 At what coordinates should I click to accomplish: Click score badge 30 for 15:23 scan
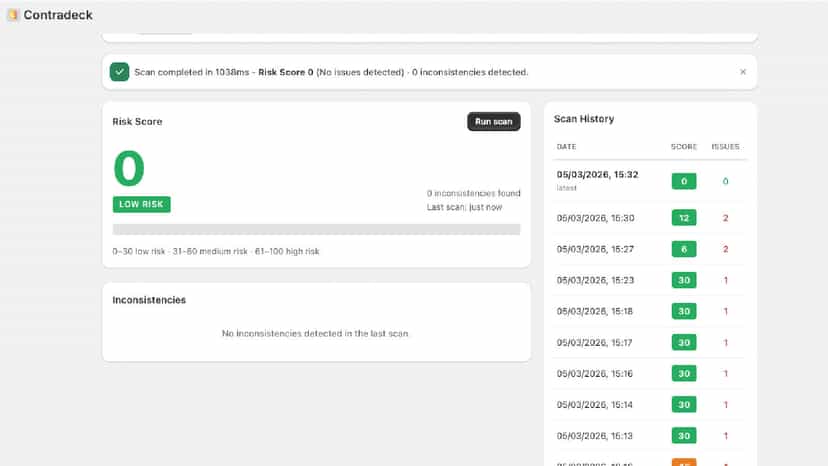tap(684, 280)
